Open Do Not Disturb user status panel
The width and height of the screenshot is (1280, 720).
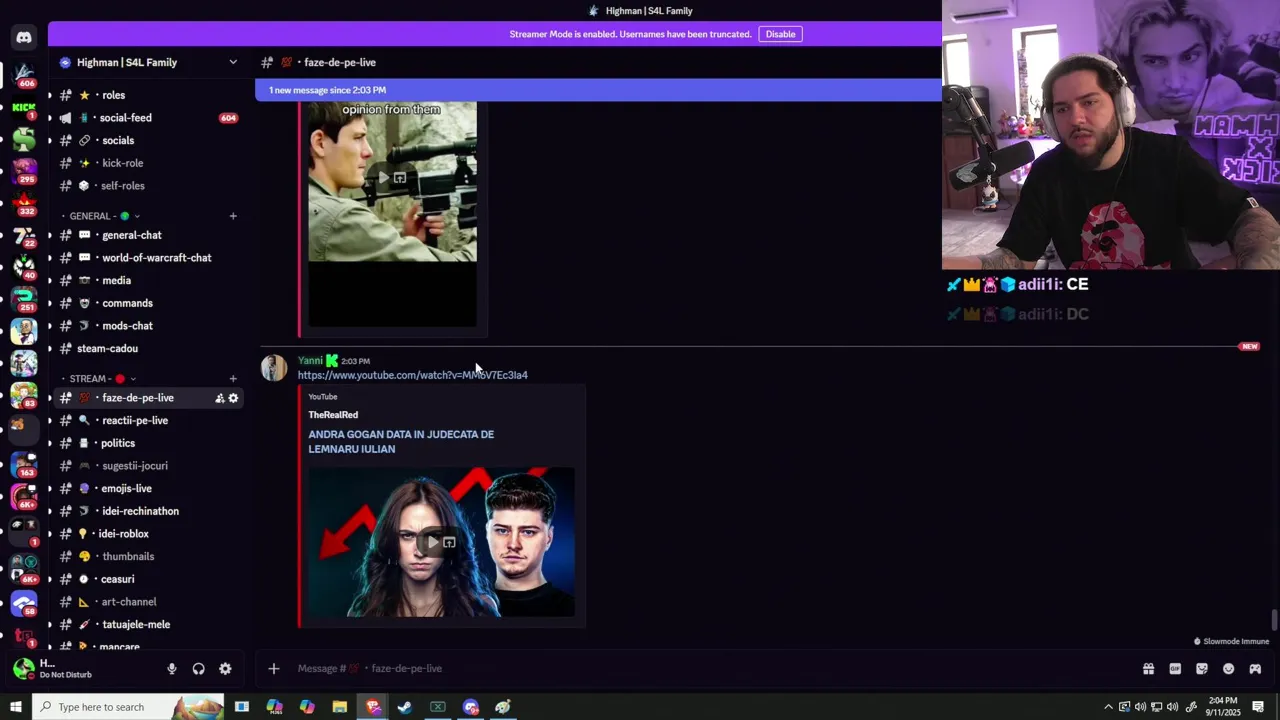(65, 669)
